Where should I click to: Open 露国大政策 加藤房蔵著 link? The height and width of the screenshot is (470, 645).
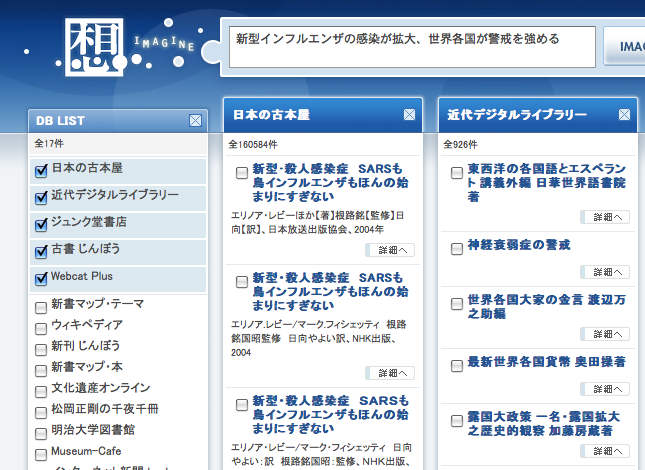point(544,424)
